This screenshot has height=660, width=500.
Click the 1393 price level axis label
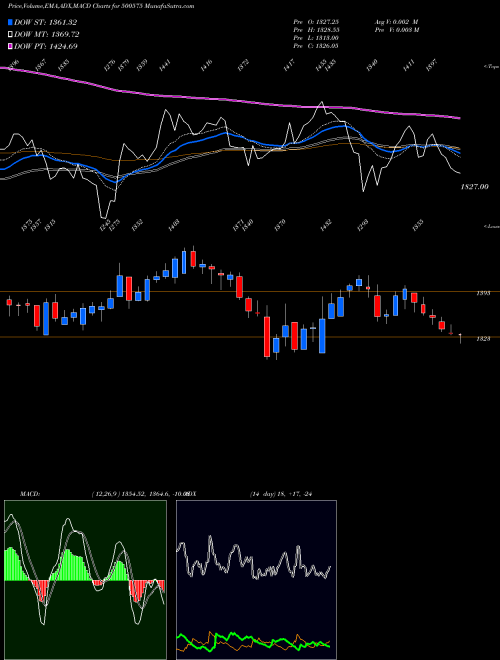coord(483,293)
